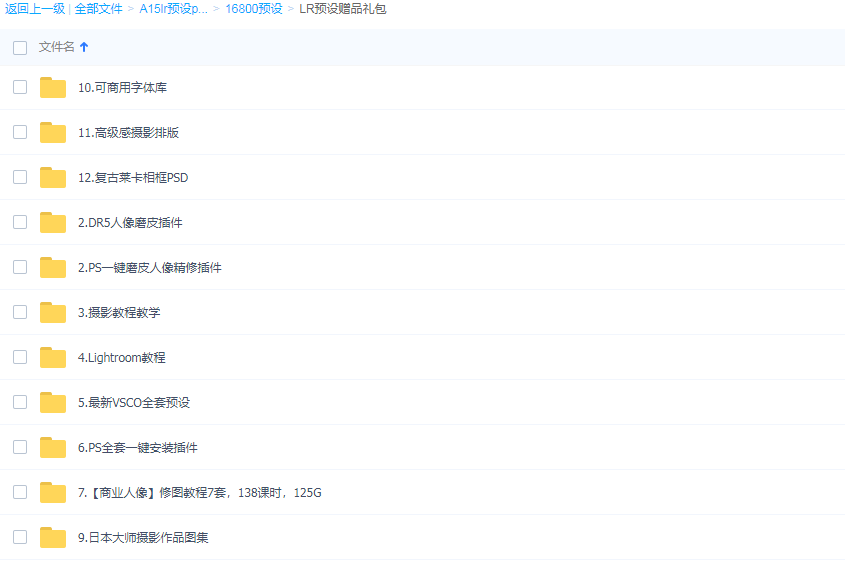
Task: Click folder icon for 6.PS全套一键安装插件
Action: pyautogui.click(x=53, y=447)
